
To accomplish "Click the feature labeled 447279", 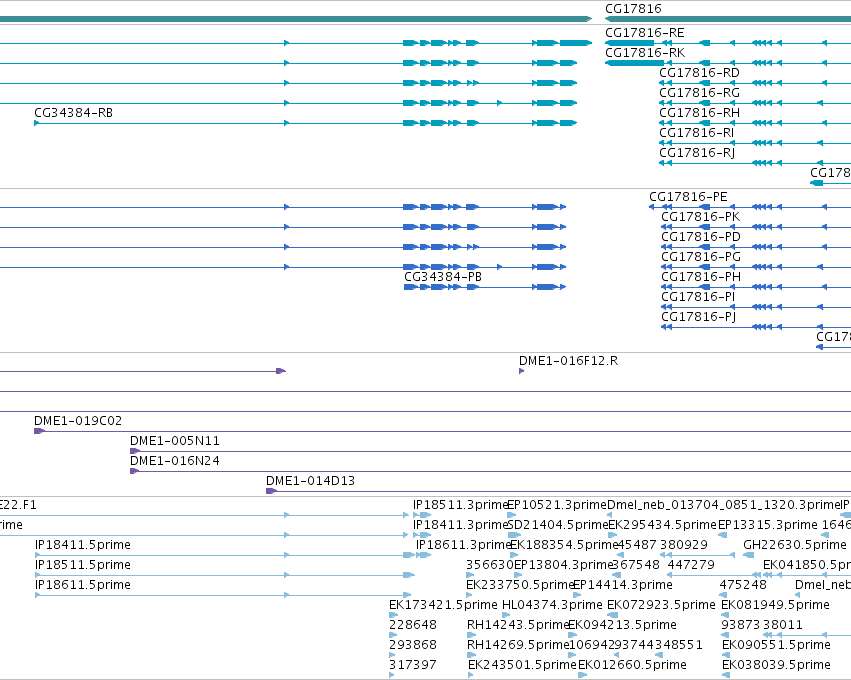I will tap(691, 565).
